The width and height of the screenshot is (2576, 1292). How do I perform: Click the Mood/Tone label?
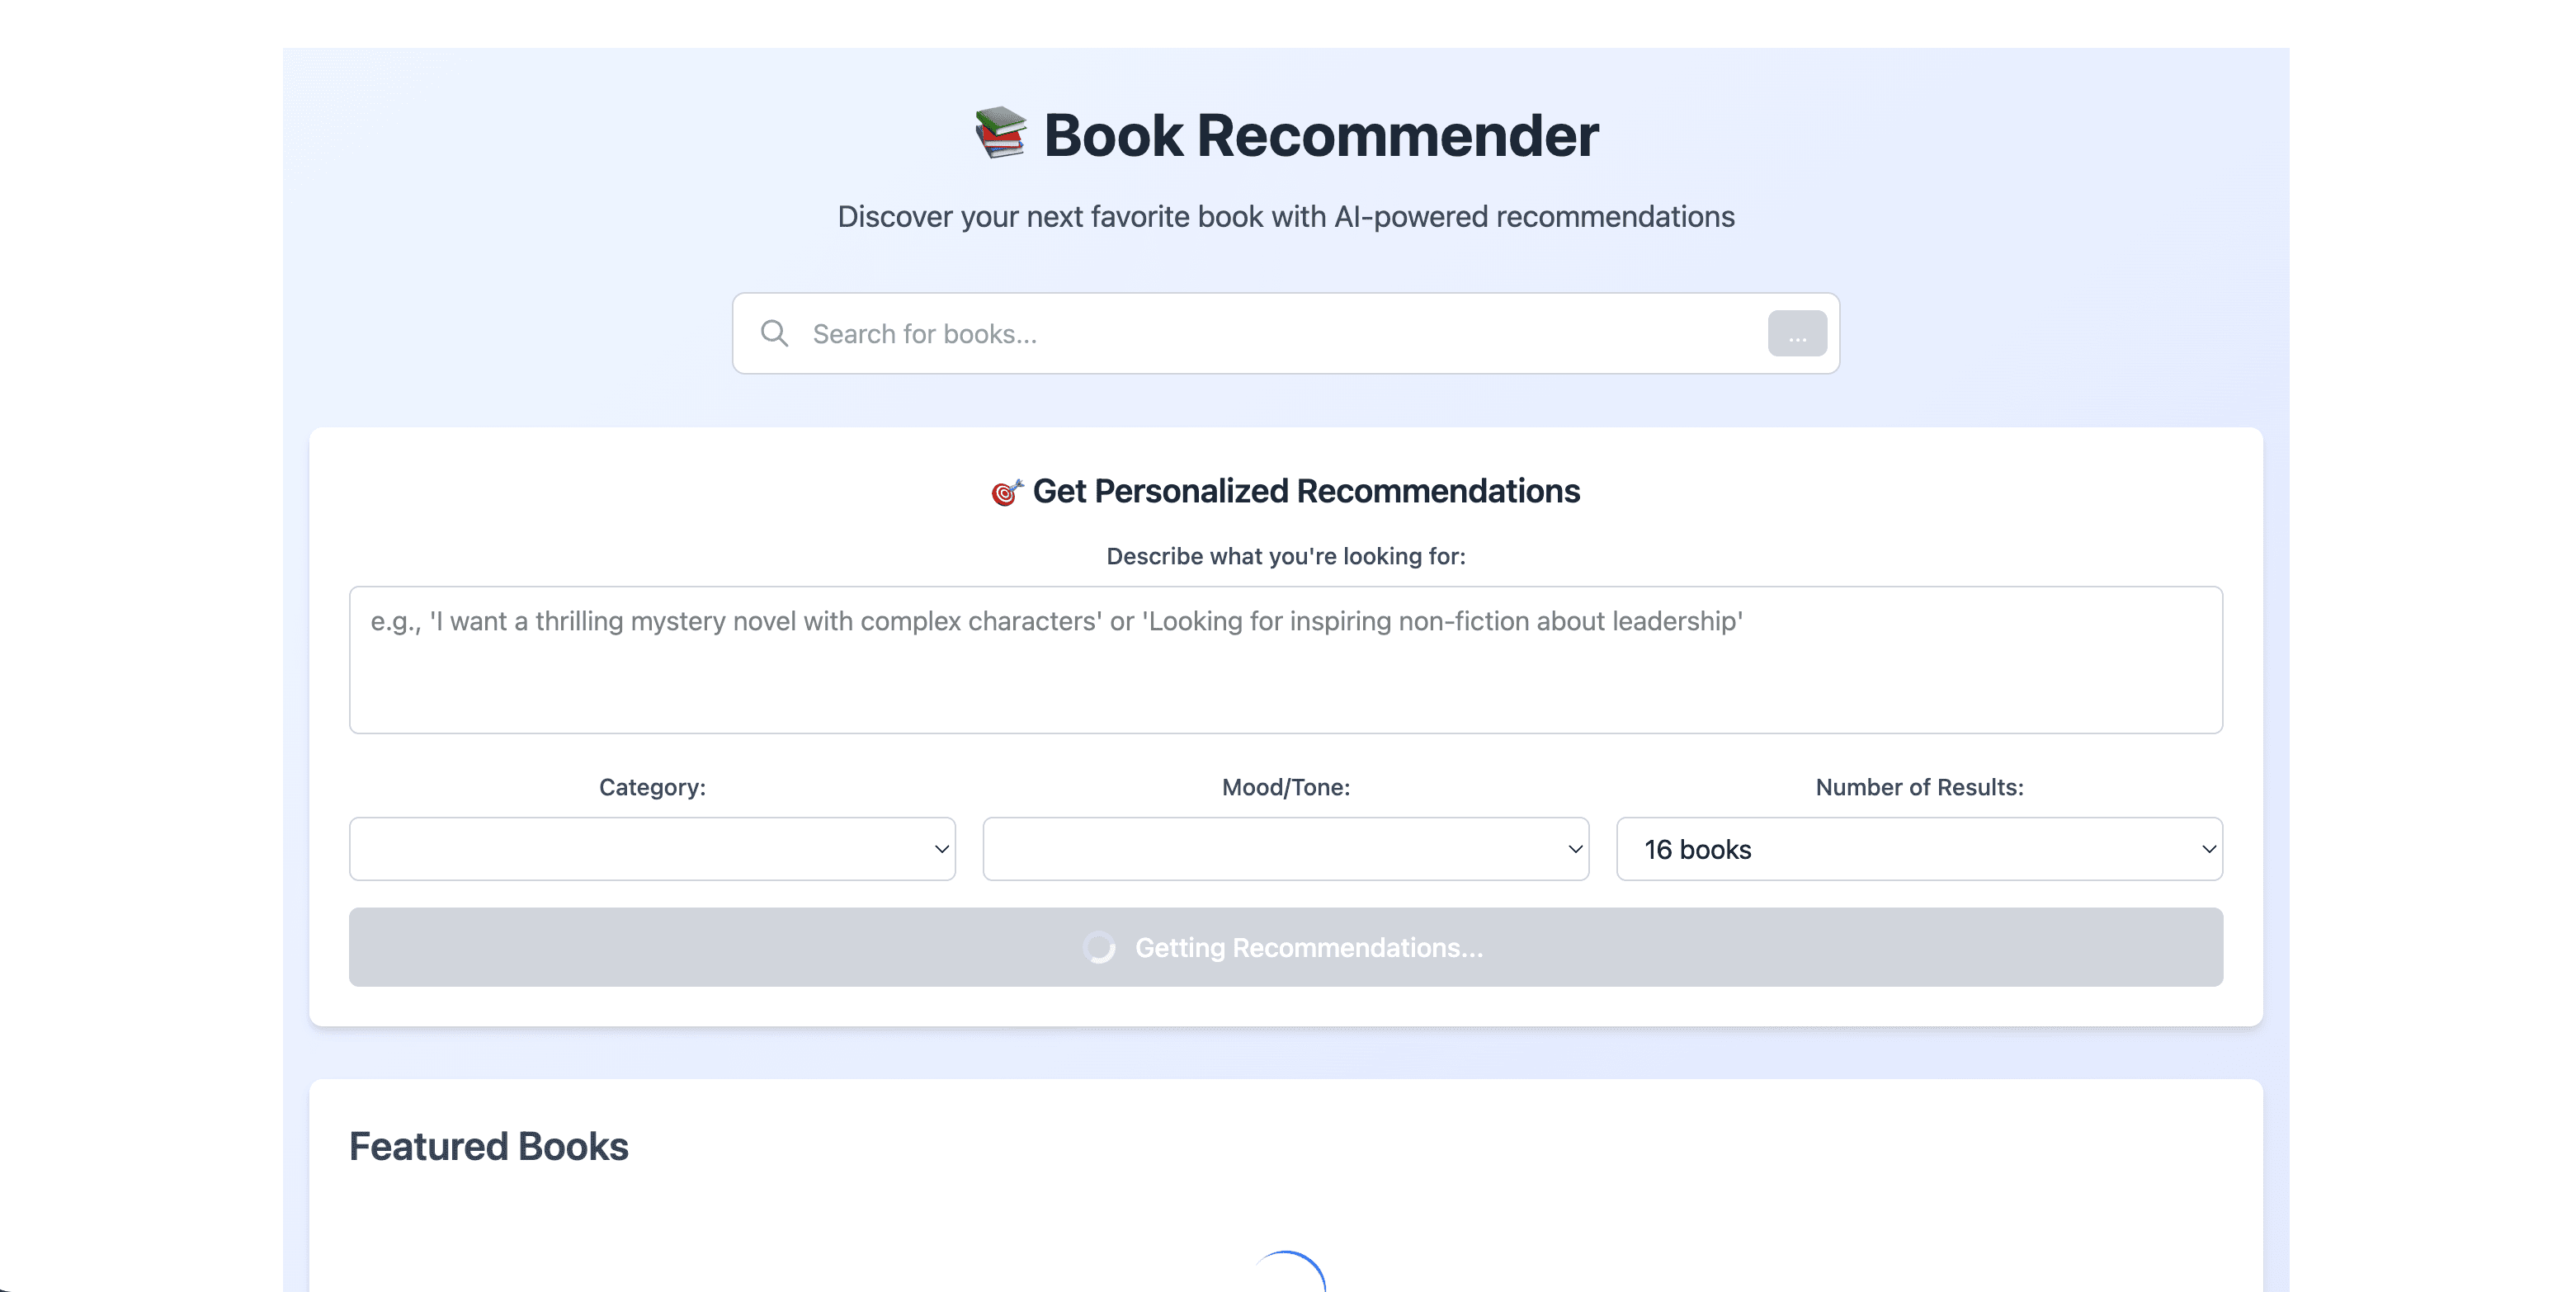(1286, 787)
